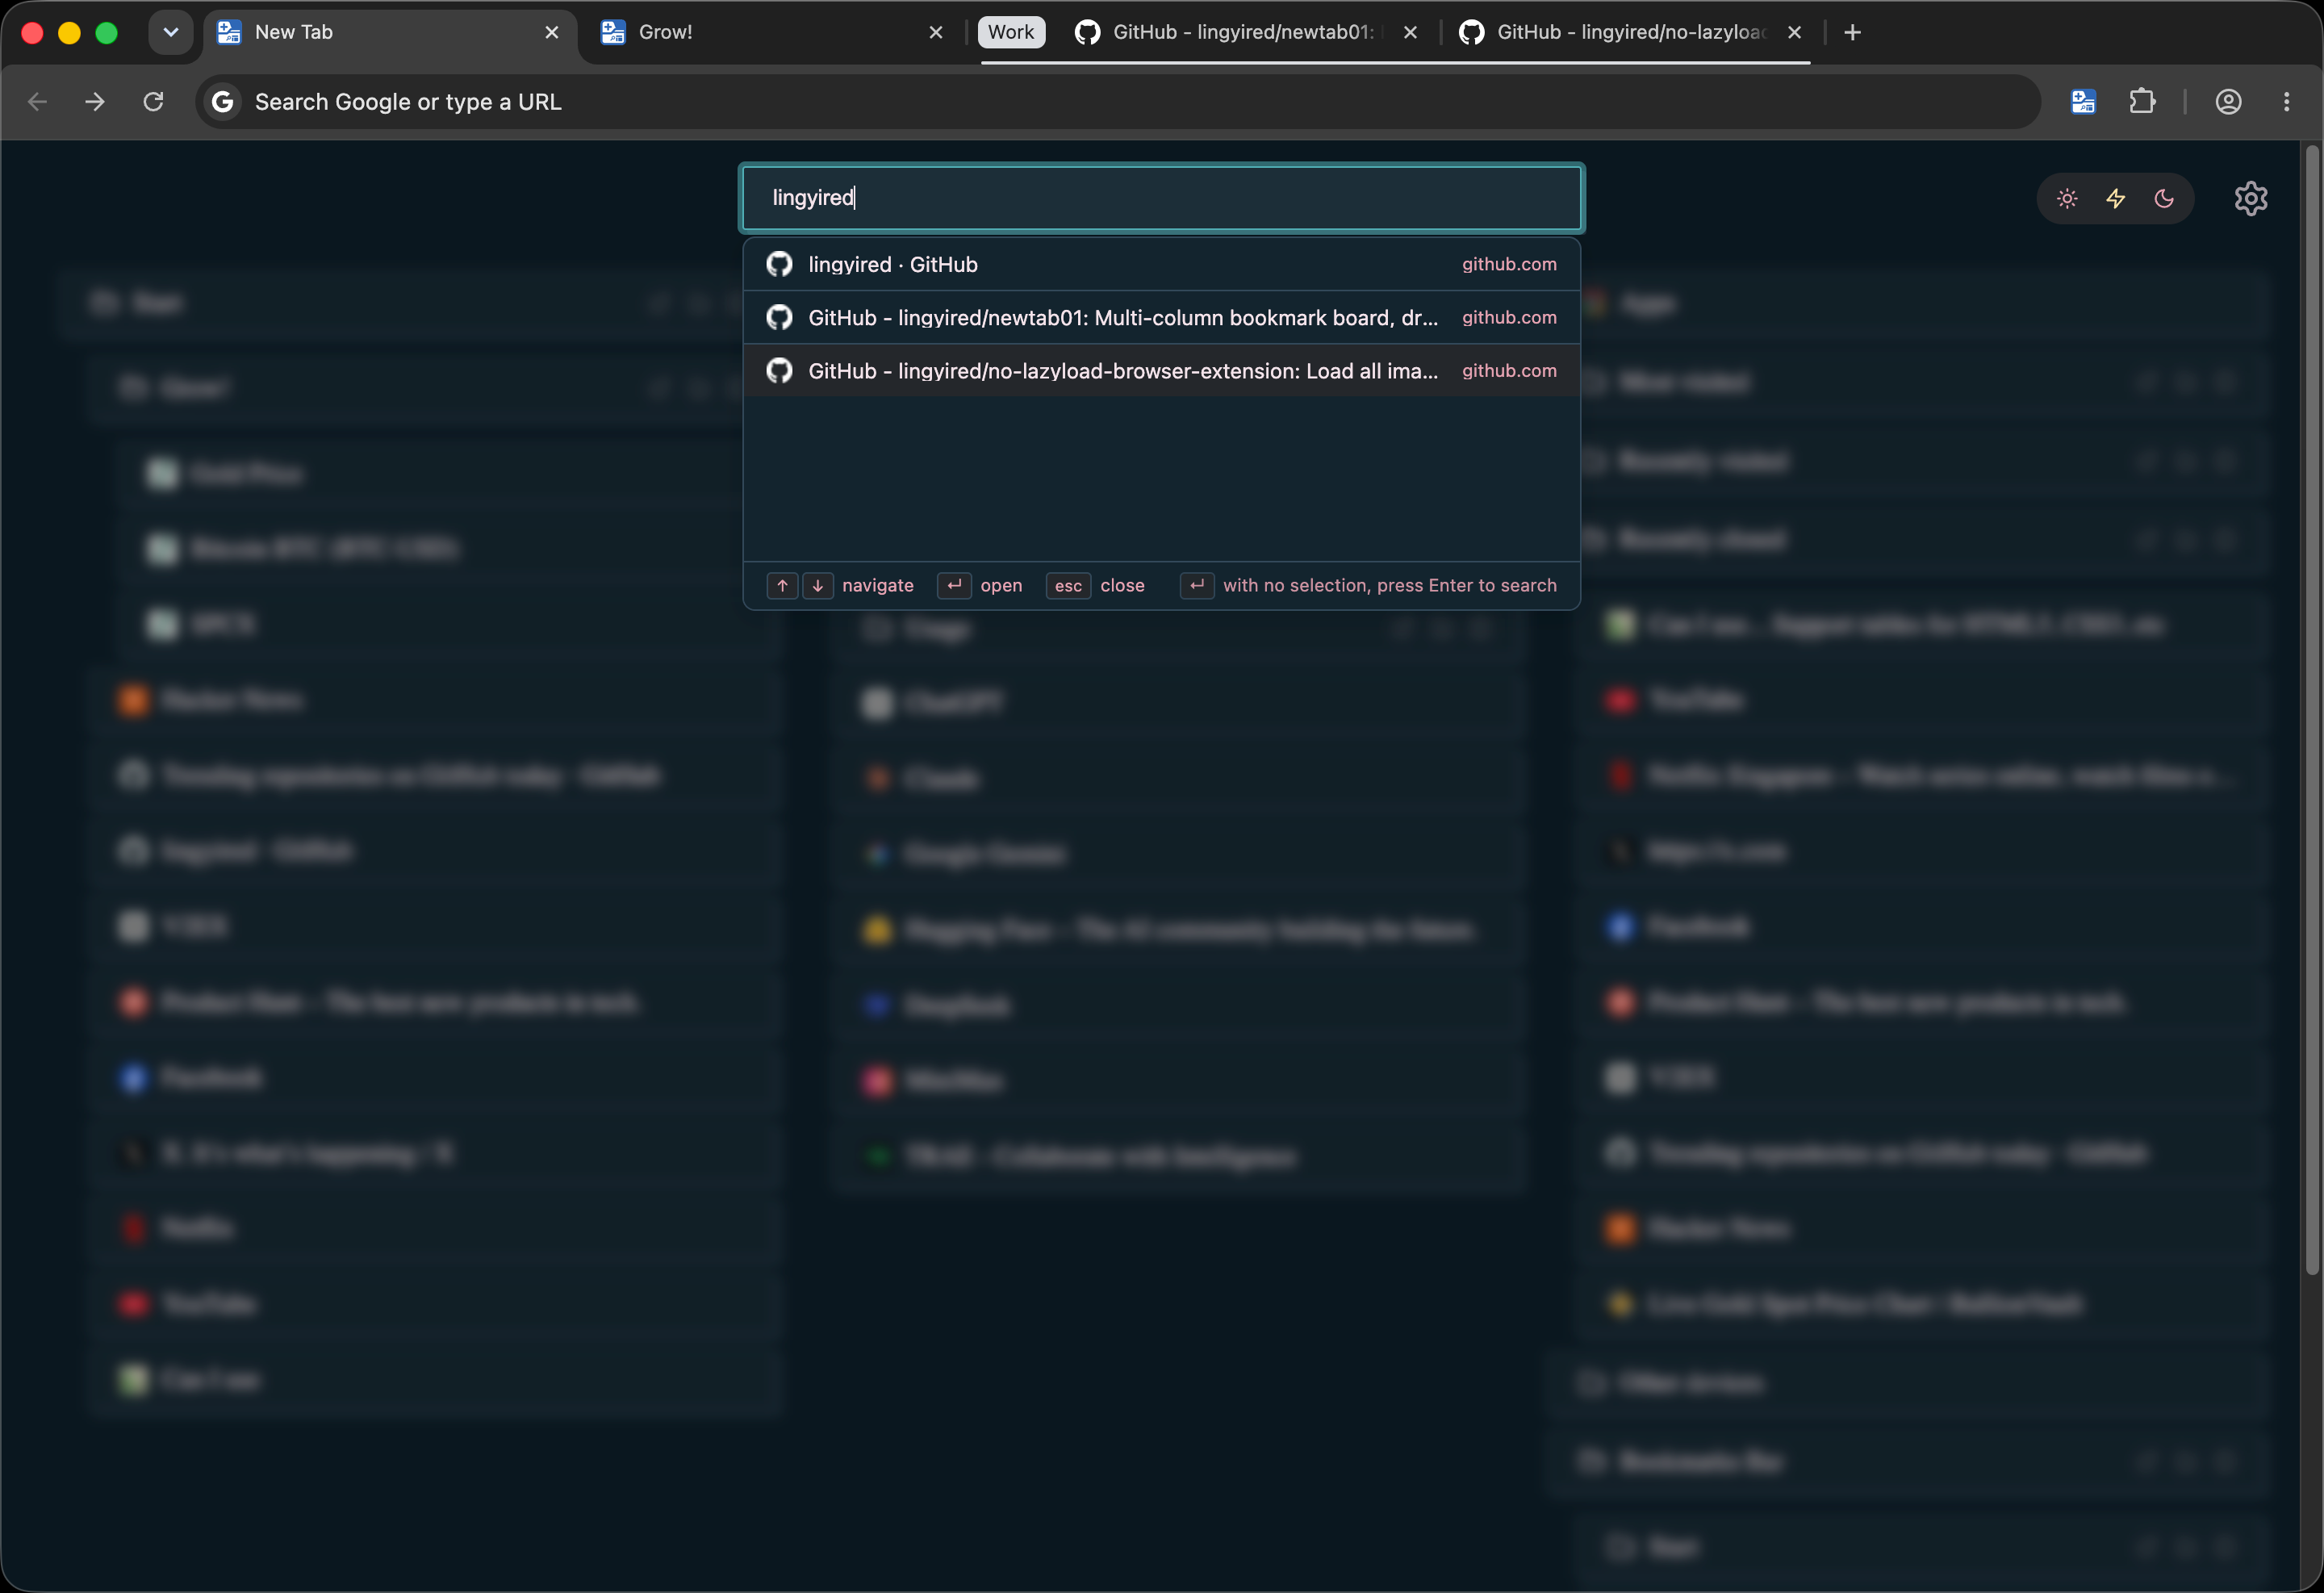Image resolution: width=2324 pixels, height=1593 pixels.
Task: Open the lingyired/newtab01 search result
Action: [x=1162, y=318]
